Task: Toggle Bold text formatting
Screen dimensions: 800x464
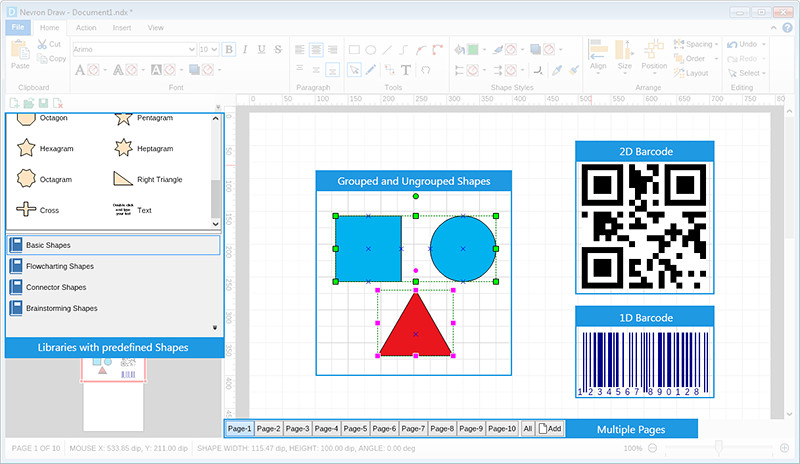Action: tap(229, 49)
